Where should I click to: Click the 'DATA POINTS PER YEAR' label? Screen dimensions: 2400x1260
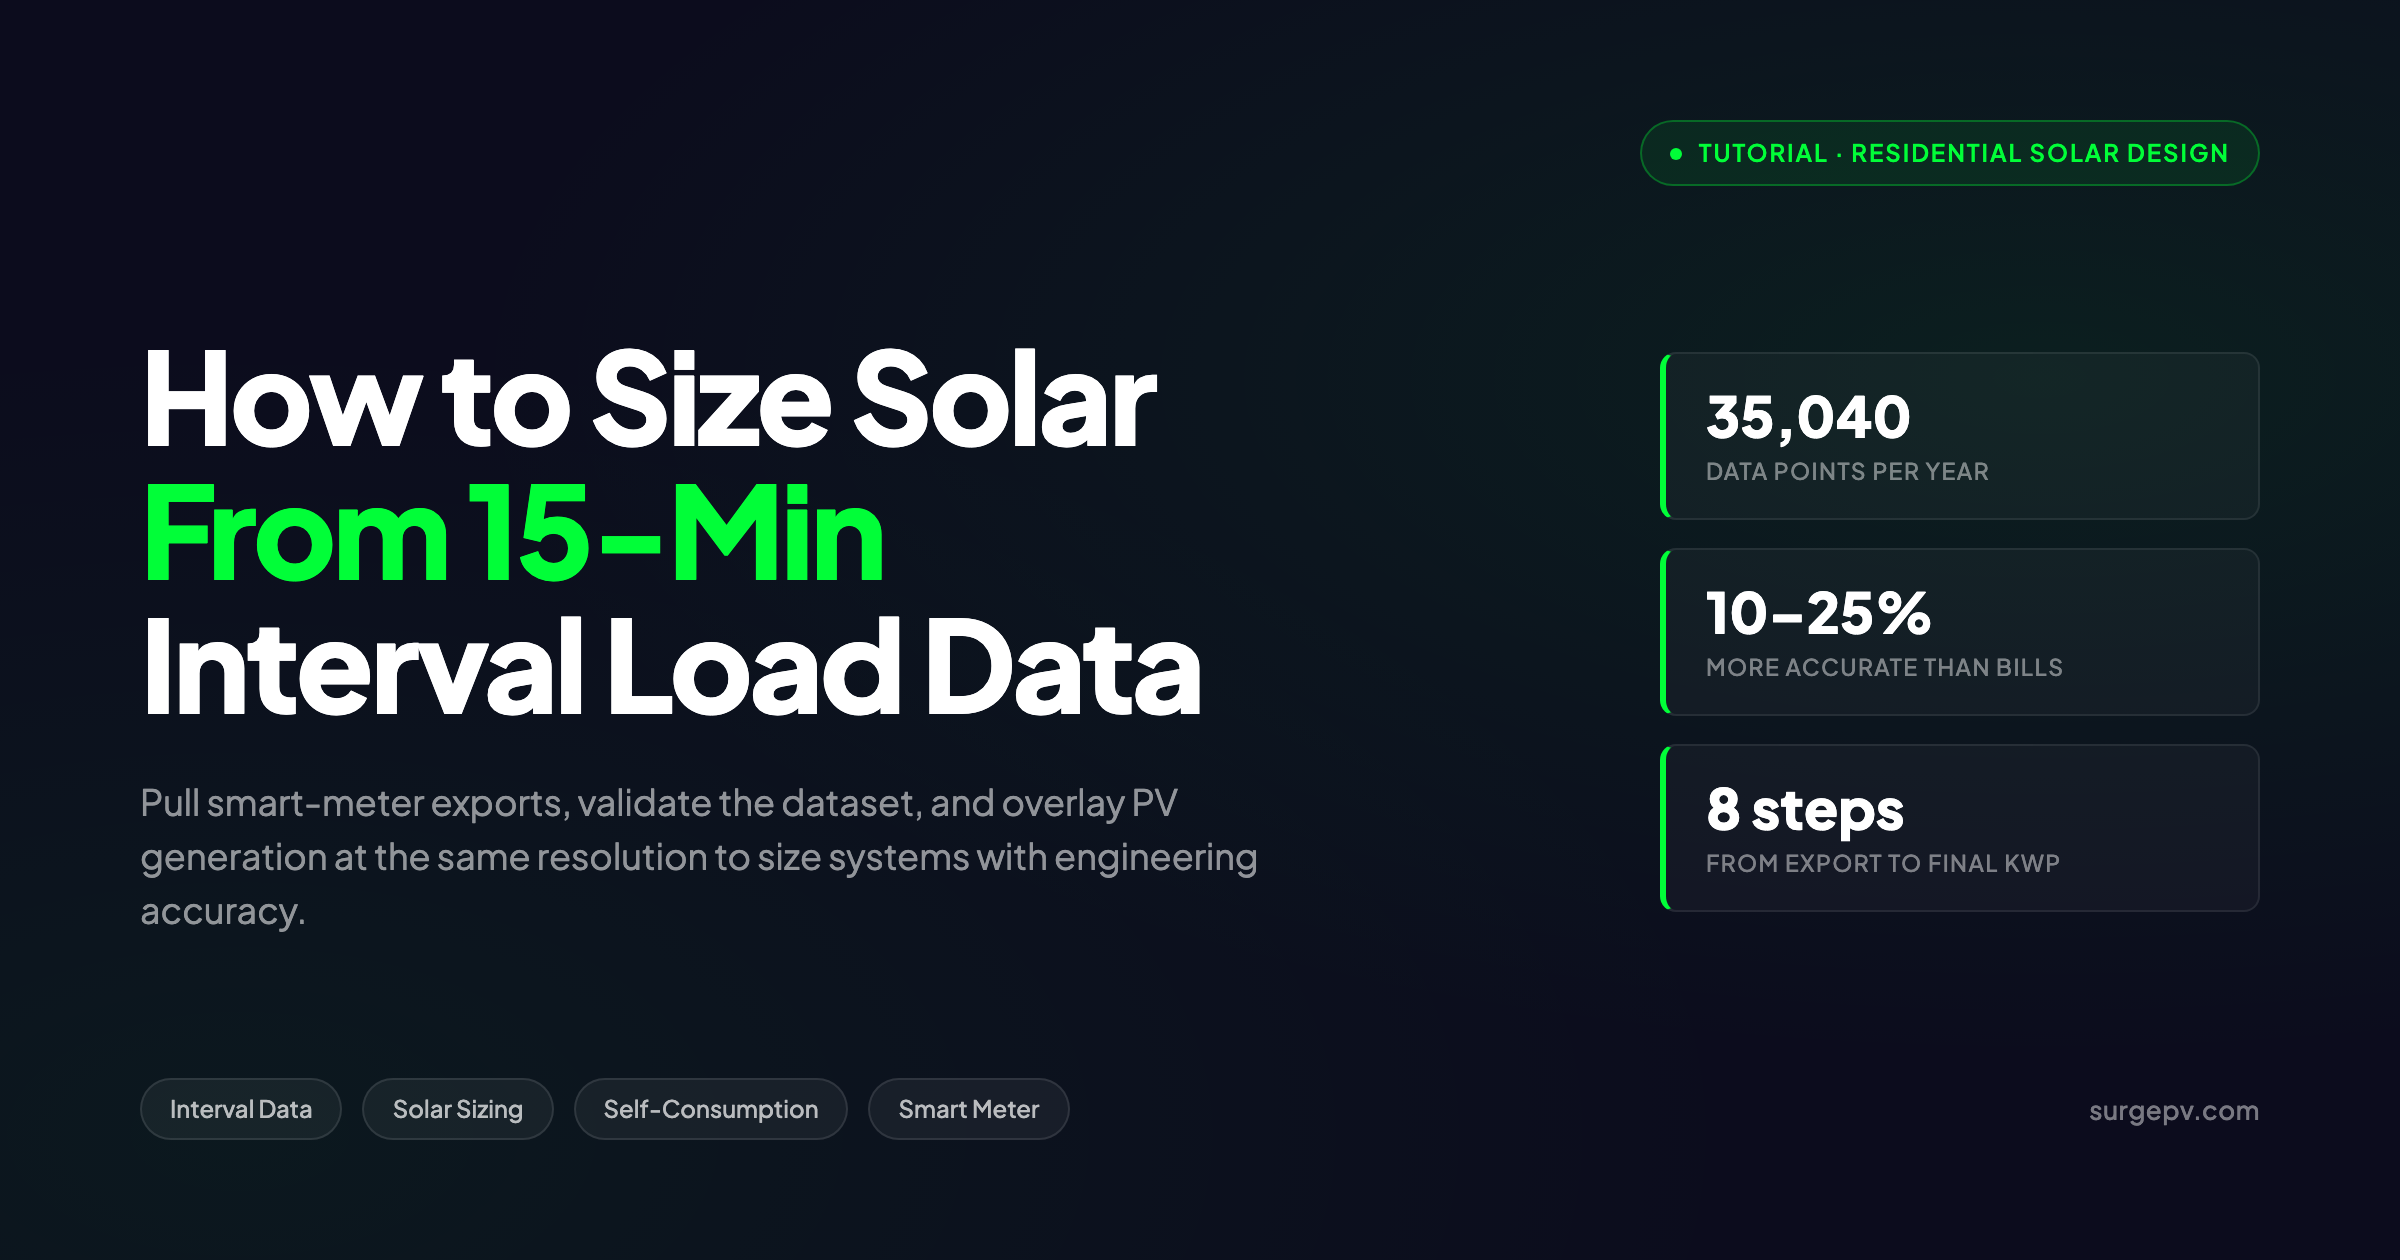1847,472
